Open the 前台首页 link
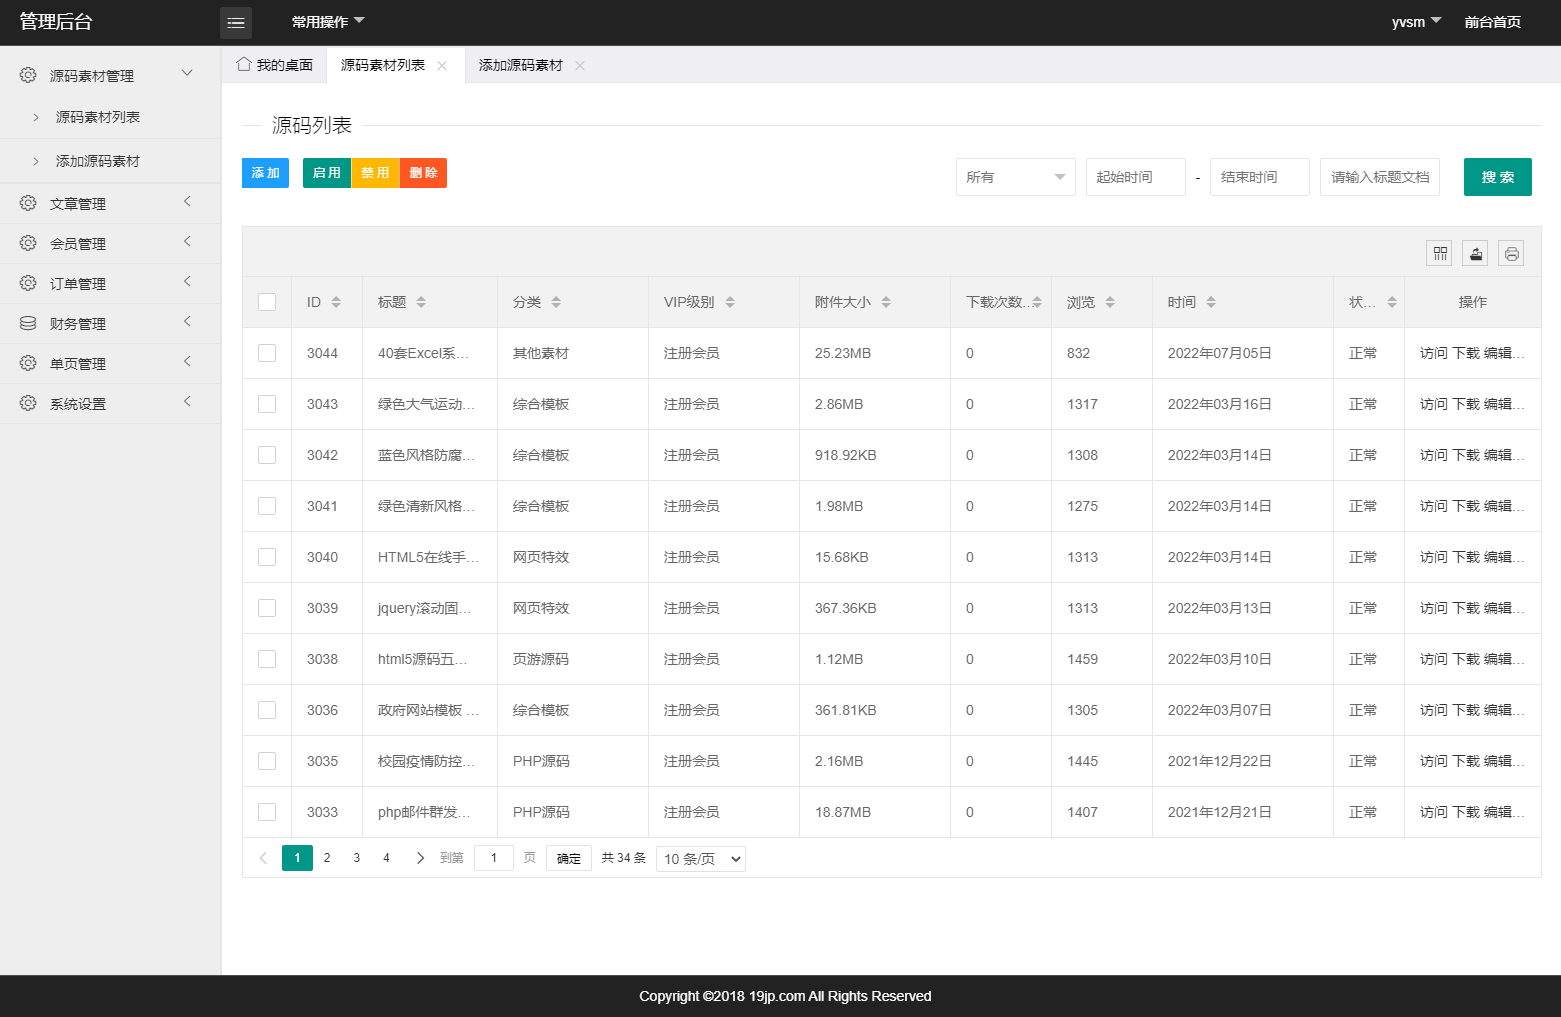This screenshot has width=1561, height=1017. (x=1493, y=22)
